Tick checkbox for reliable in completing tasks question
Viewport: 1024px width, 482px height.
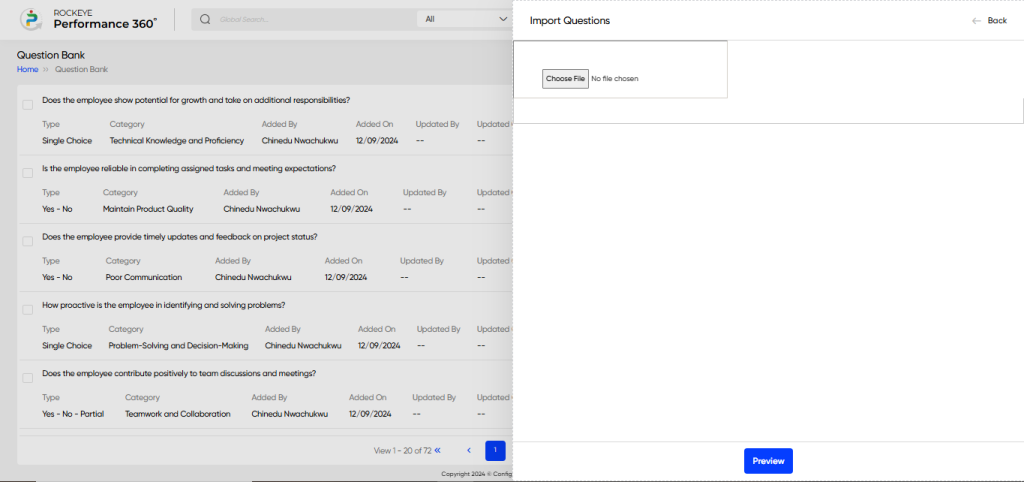tap(27, 173)
